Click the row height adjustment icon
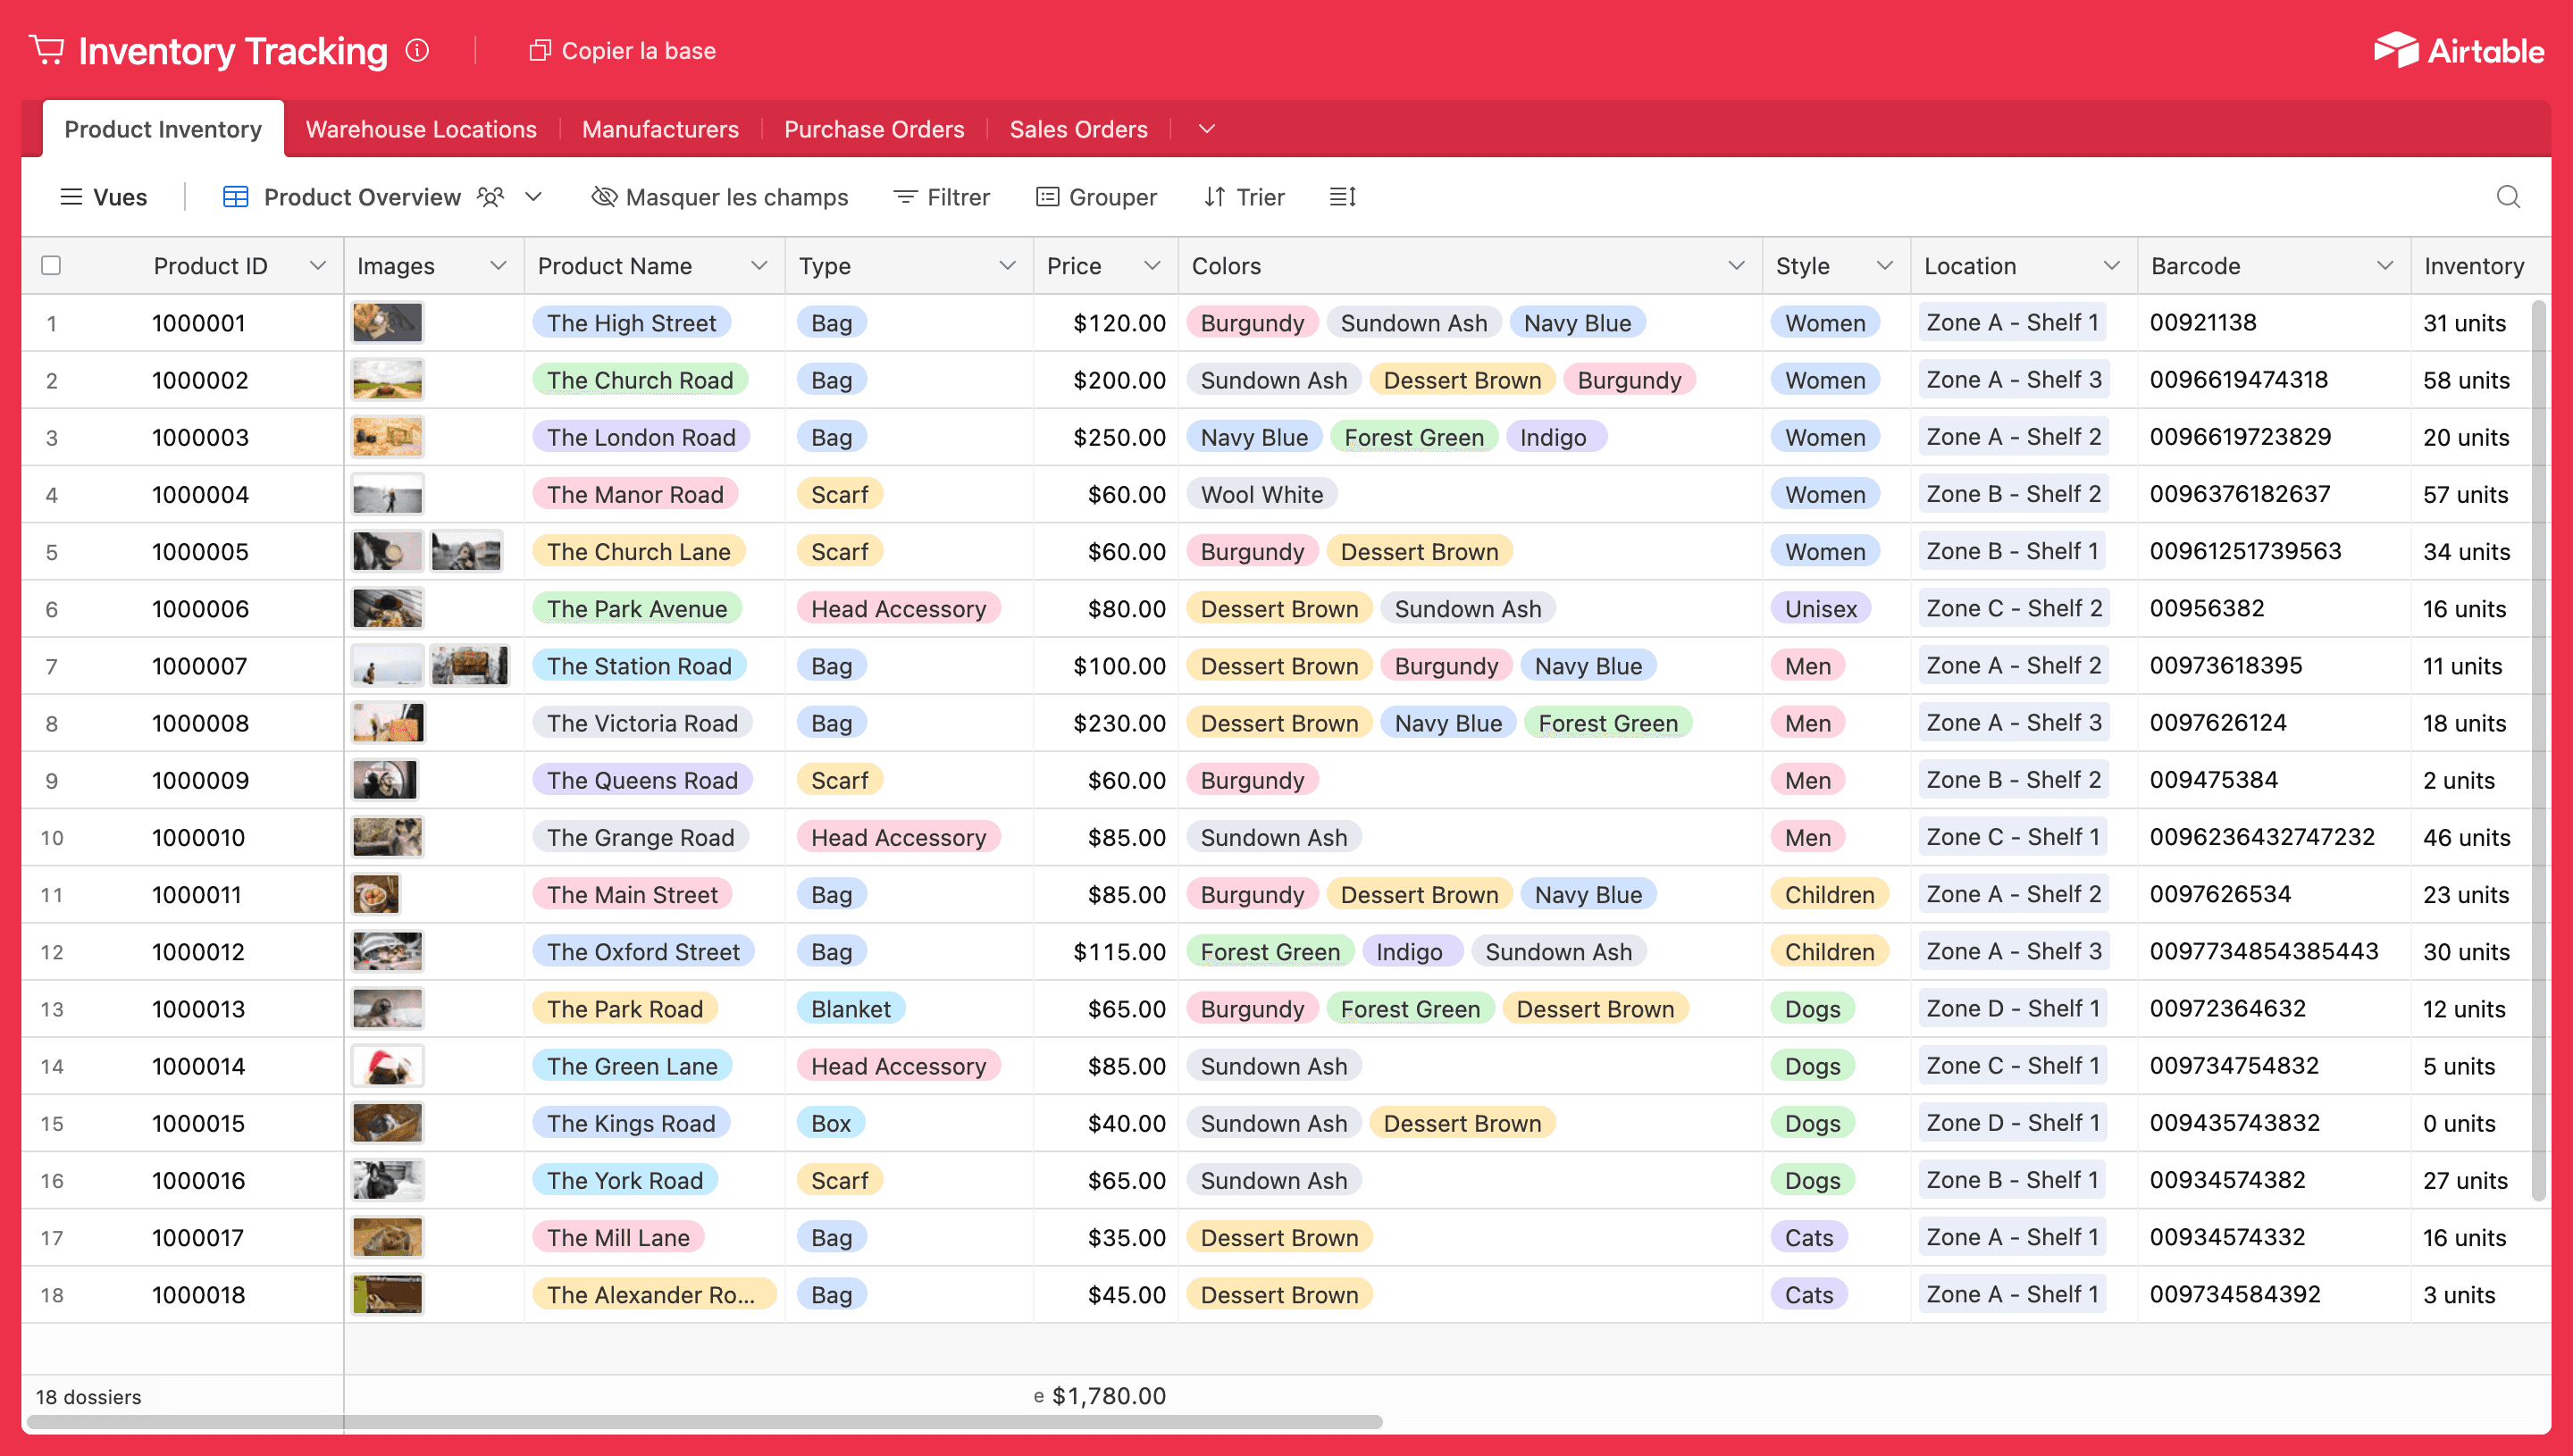Viewport: 2573px width, 1456px height. point(1342,196)
